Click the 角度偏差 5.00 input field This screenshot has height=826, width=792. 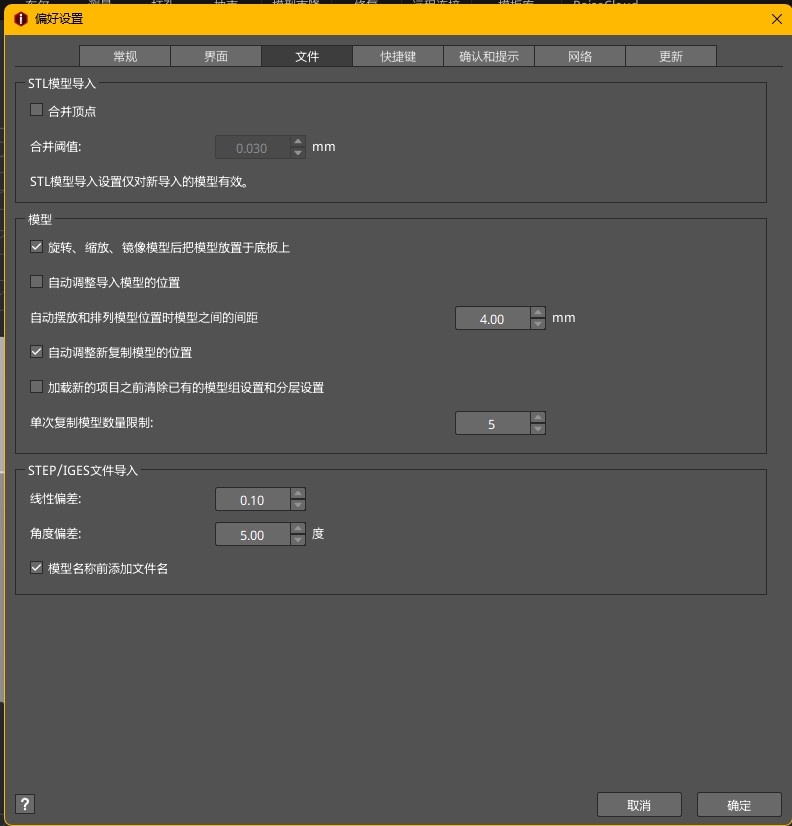[x=252, y=534]
